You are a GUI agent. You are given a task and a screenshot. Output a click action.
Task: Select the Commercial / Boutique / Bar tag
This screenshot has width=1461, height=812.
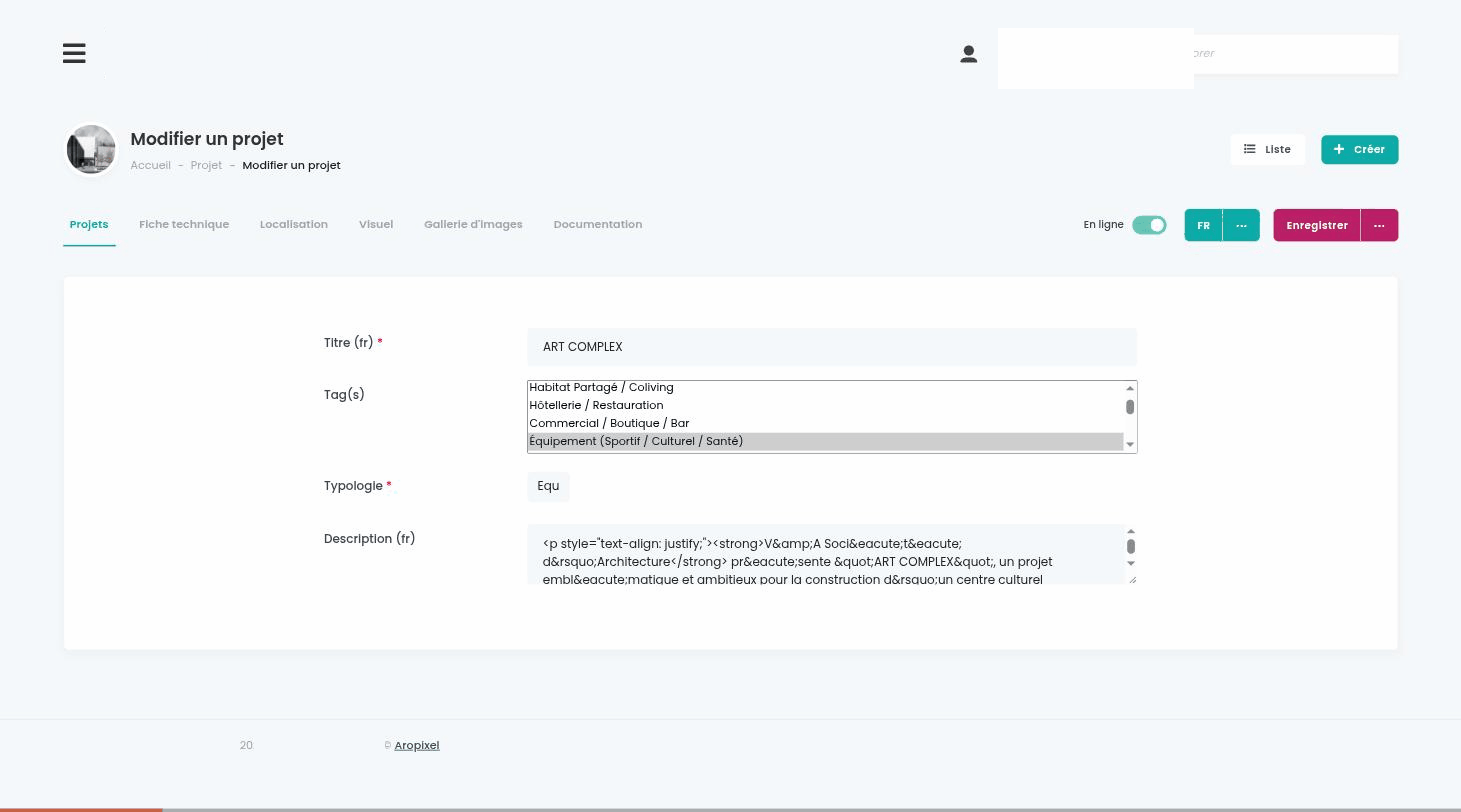[826, 423]
